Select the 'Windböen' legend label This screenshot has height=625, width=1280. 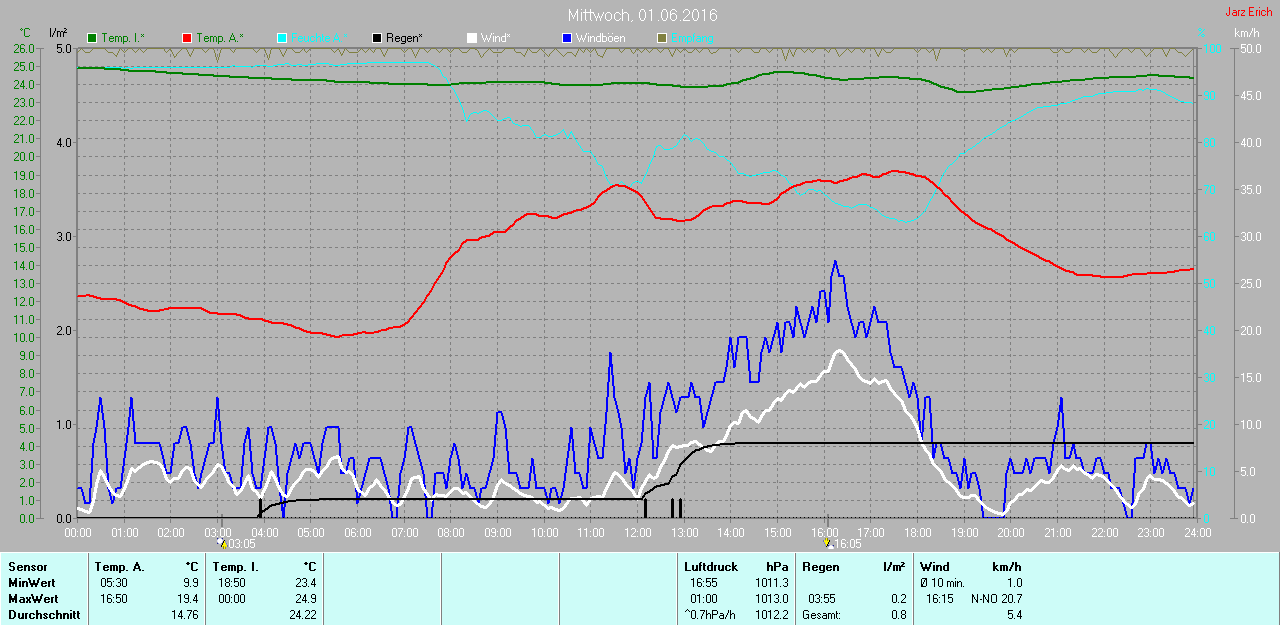click(601, 38)
